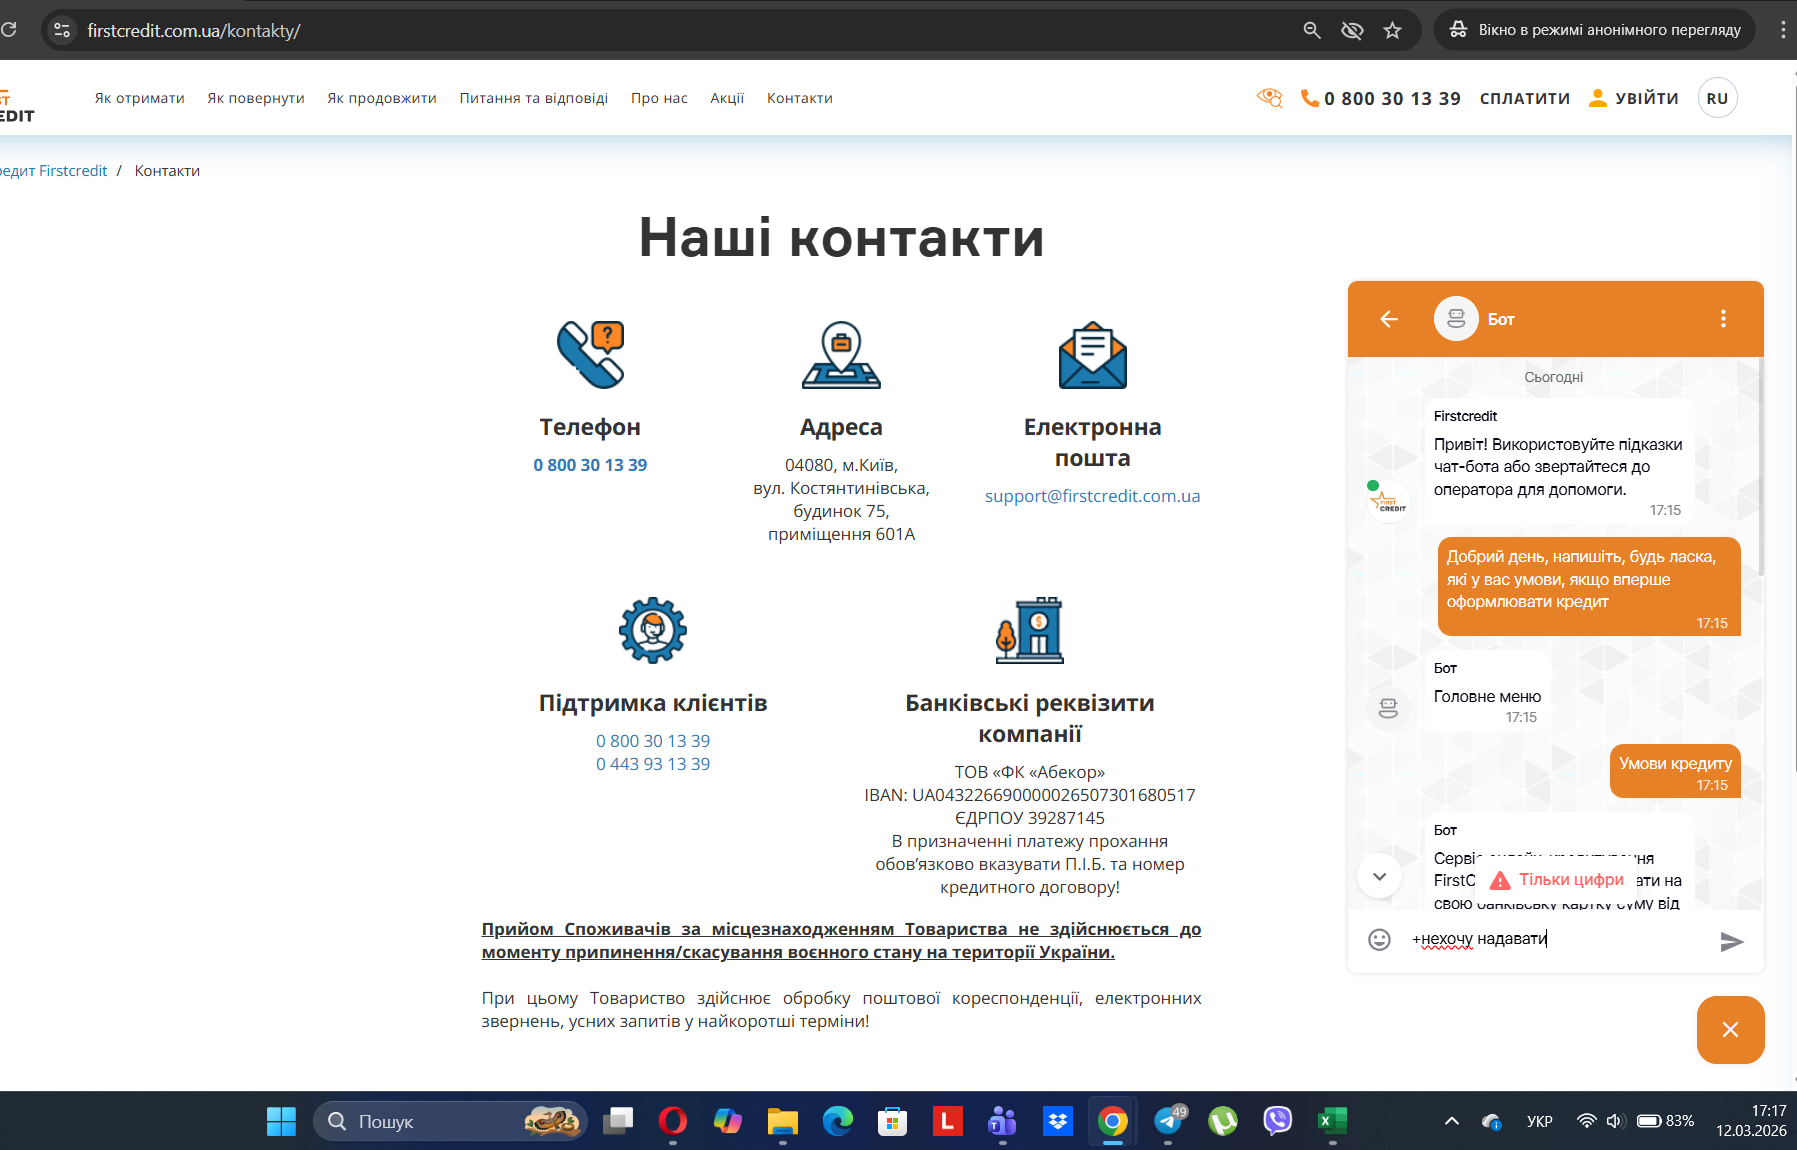The width and height of the screenshot is (1797, 1150).
Task: Open Microsoft Edge from the taskbar
Action: pyautogui.click(x=838, y=1121)
